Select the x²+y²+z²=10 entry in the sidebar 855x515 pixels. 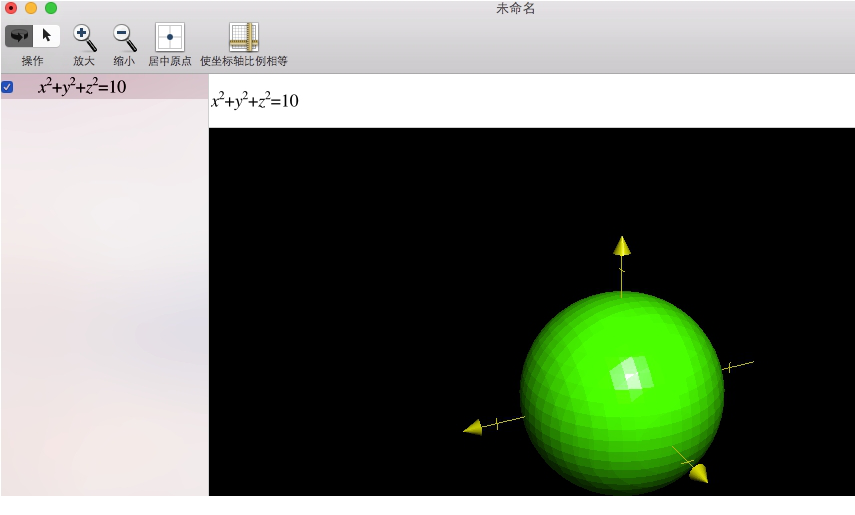point(82,87)
